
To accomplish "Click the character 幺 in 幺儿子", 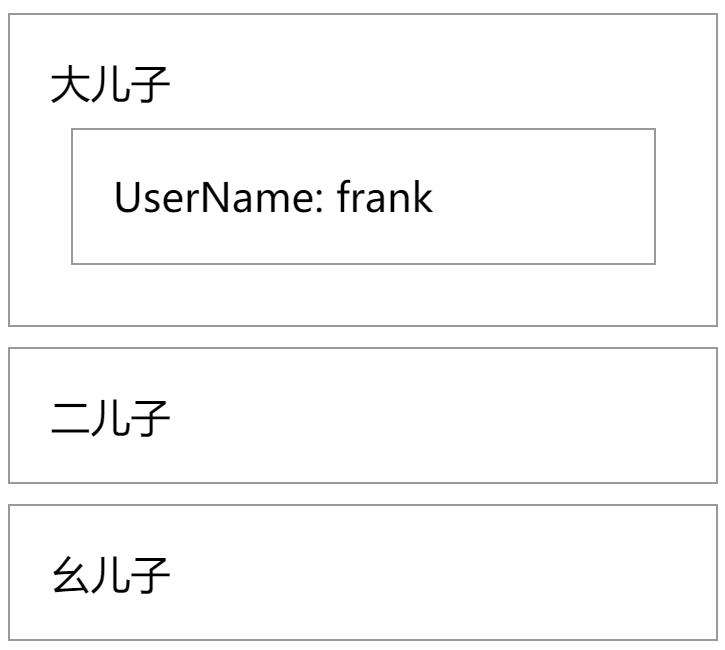I will (69, 575).
